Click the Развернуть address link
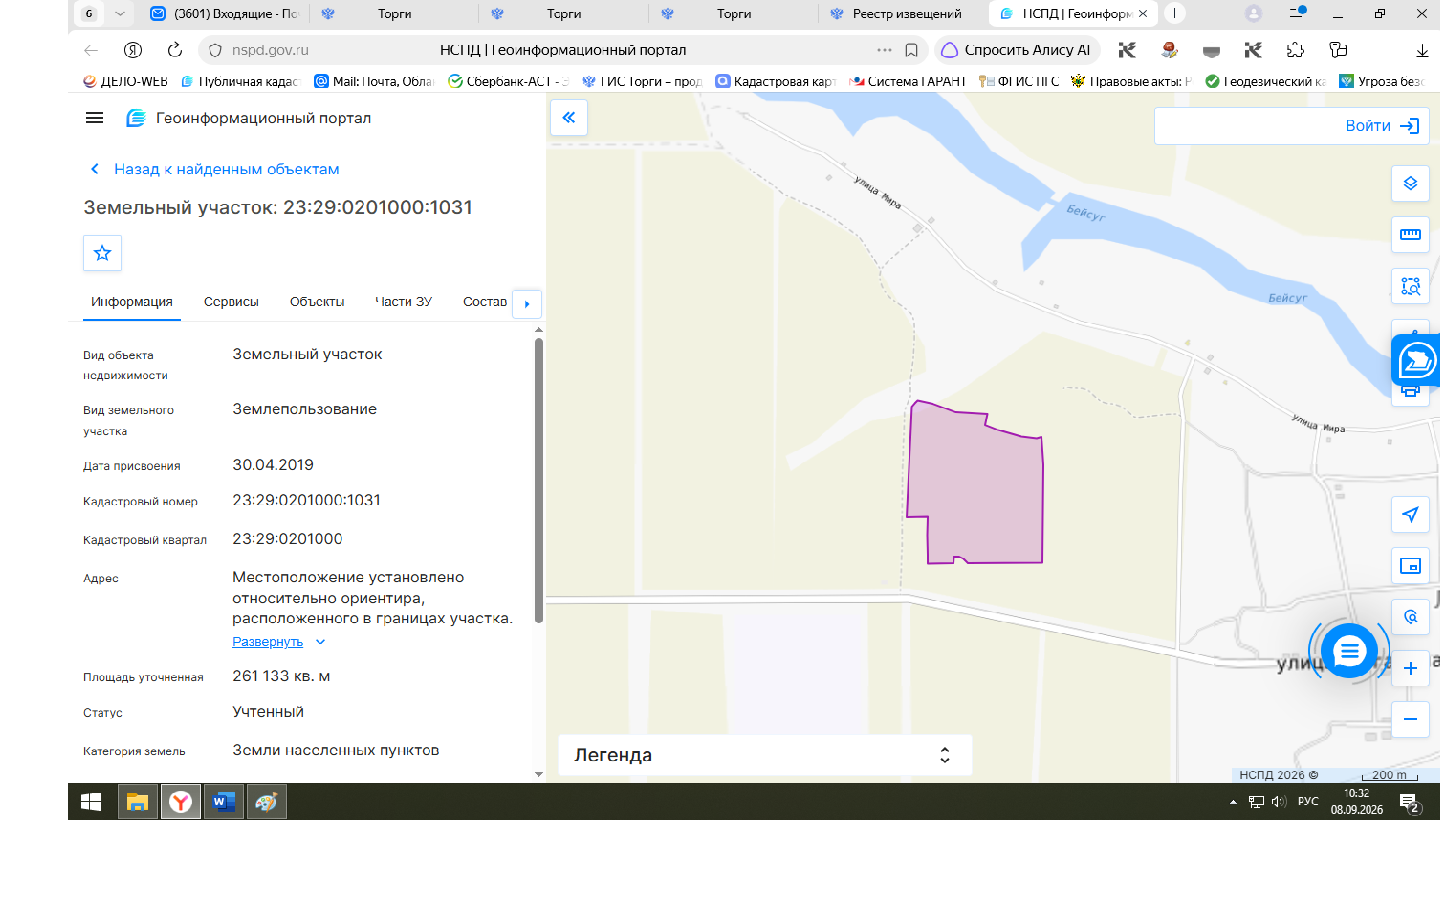This screenshot has width=1440, height=900. 267,642
